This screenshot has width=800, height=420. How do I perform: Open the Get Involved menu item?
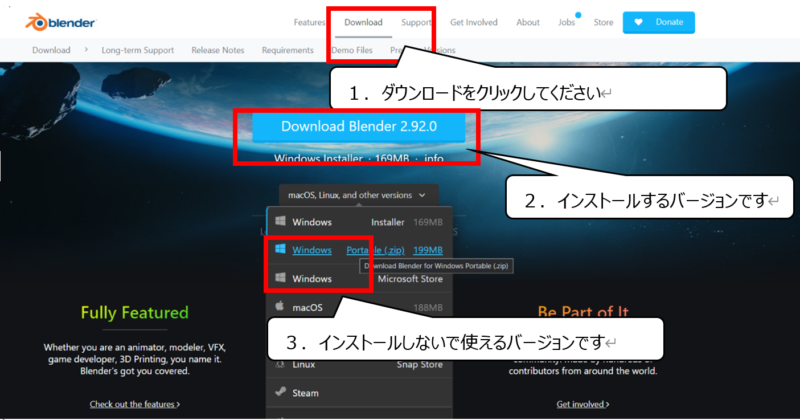point(473,22)
